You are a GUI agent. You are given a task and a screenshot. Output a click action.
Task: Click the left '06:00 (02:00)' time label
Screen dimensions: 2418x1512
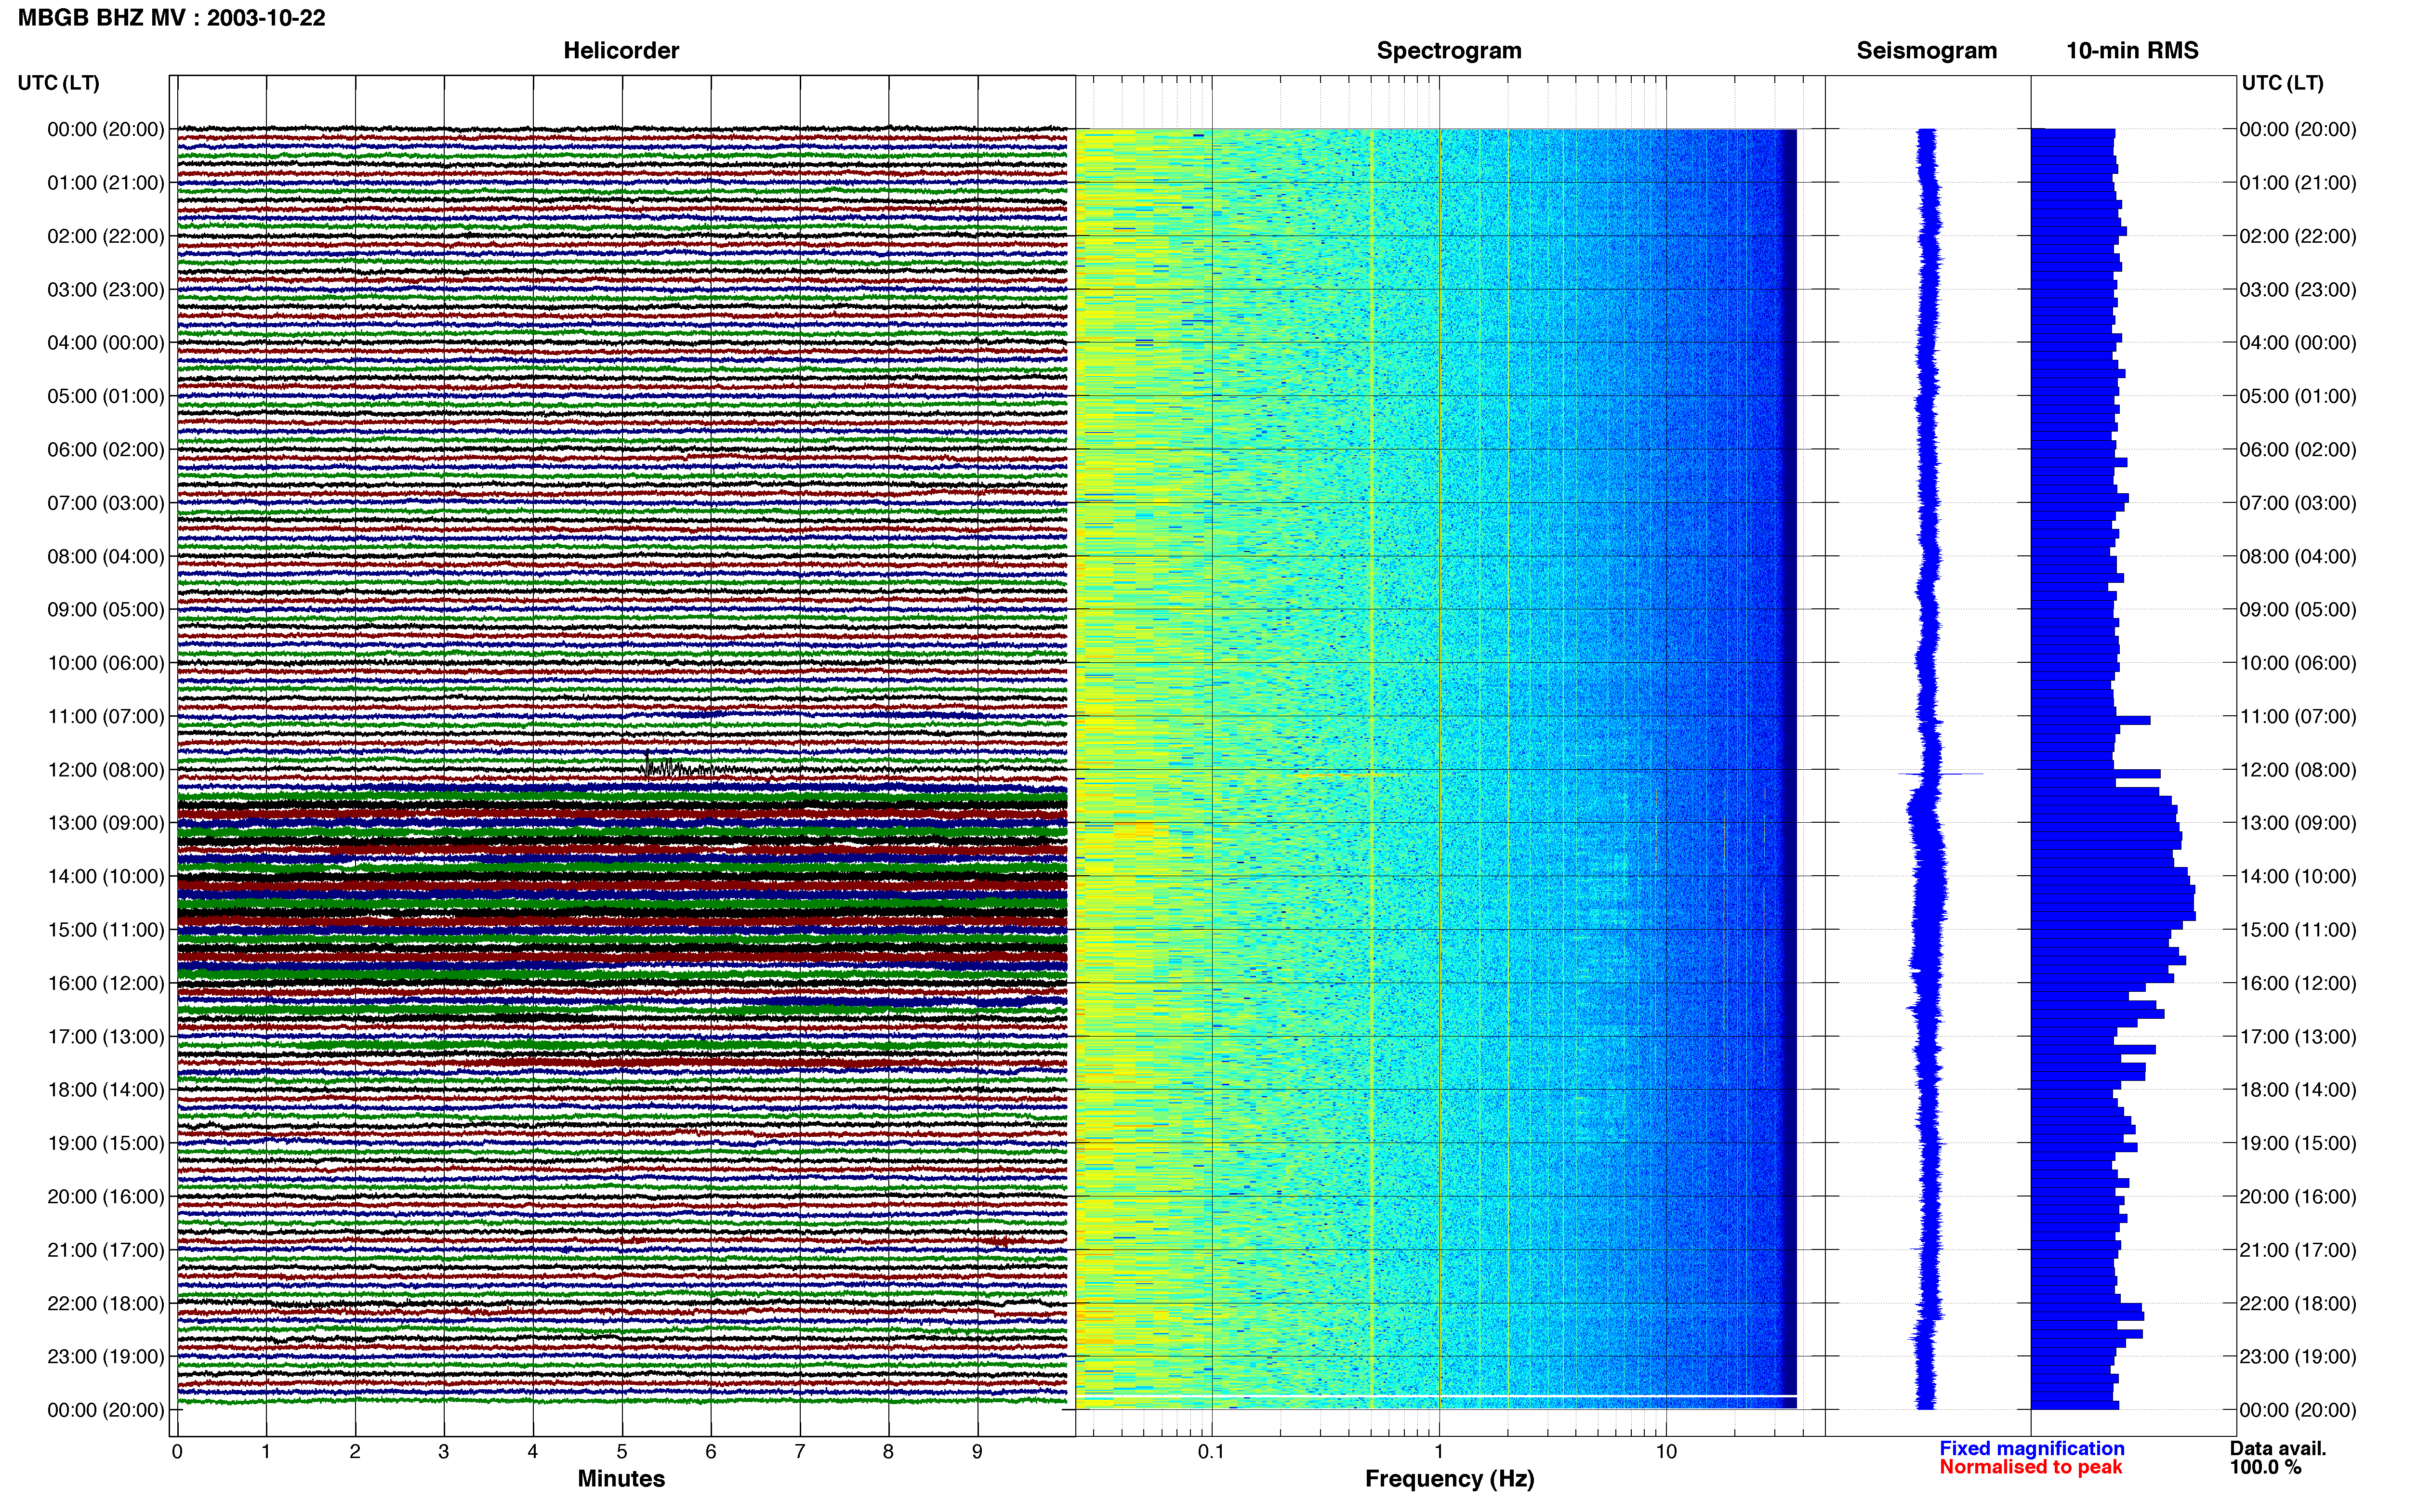tap(106, 450)
